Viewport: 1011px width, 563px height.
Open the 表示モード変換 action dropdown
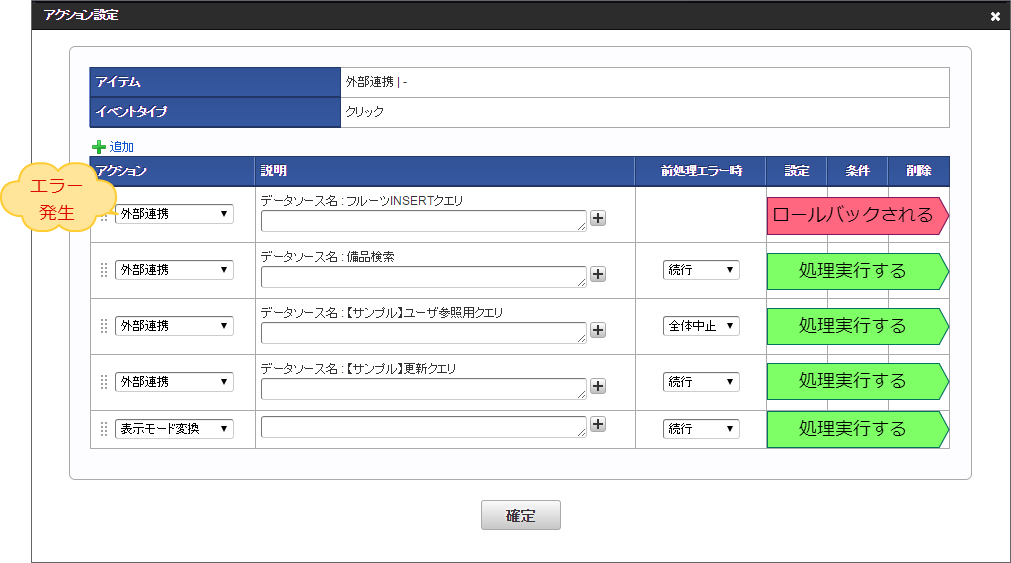click(174, 429)
